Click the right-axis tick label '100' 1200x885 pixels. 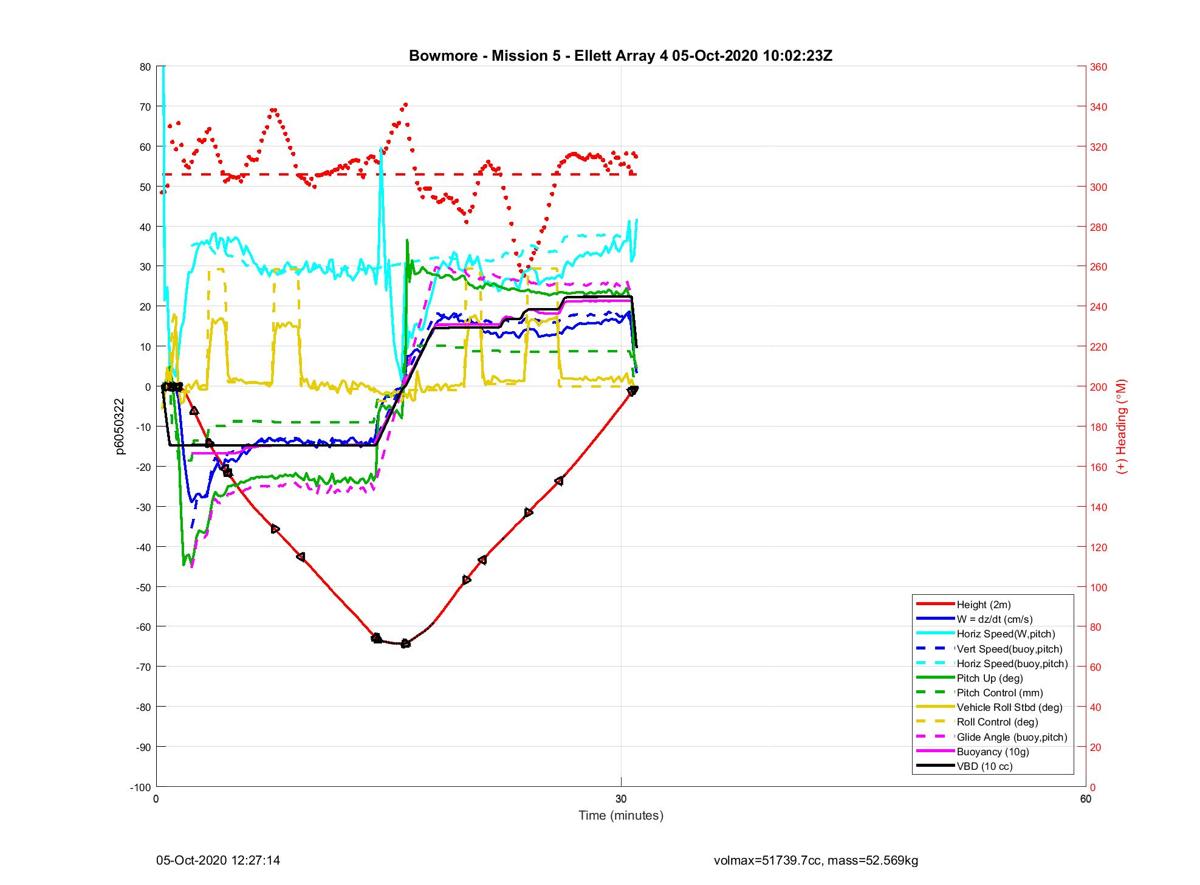click(x=1099, y=587)
